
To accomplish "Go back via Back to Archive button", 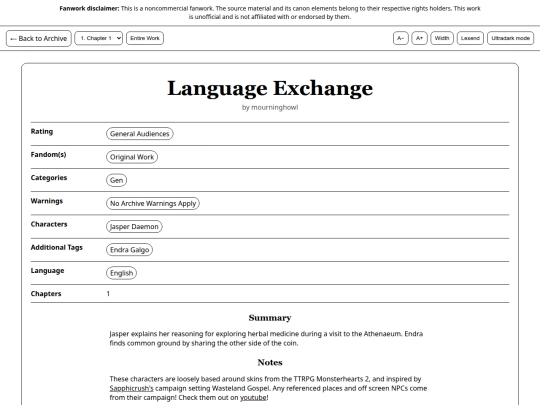I will pyautogui.click(x=39, y=38).
